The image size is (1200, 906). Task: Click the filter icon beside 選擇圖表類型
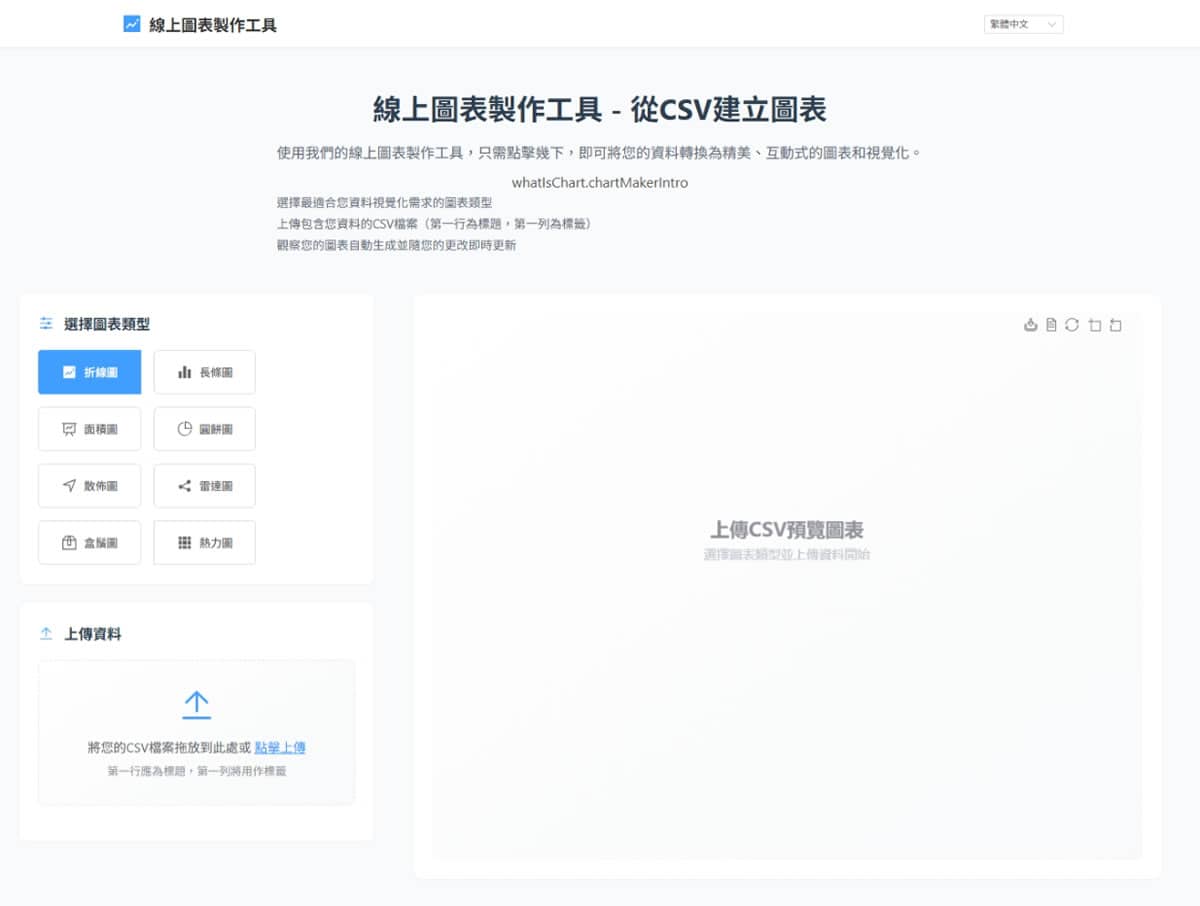click(x=45, y=323)
